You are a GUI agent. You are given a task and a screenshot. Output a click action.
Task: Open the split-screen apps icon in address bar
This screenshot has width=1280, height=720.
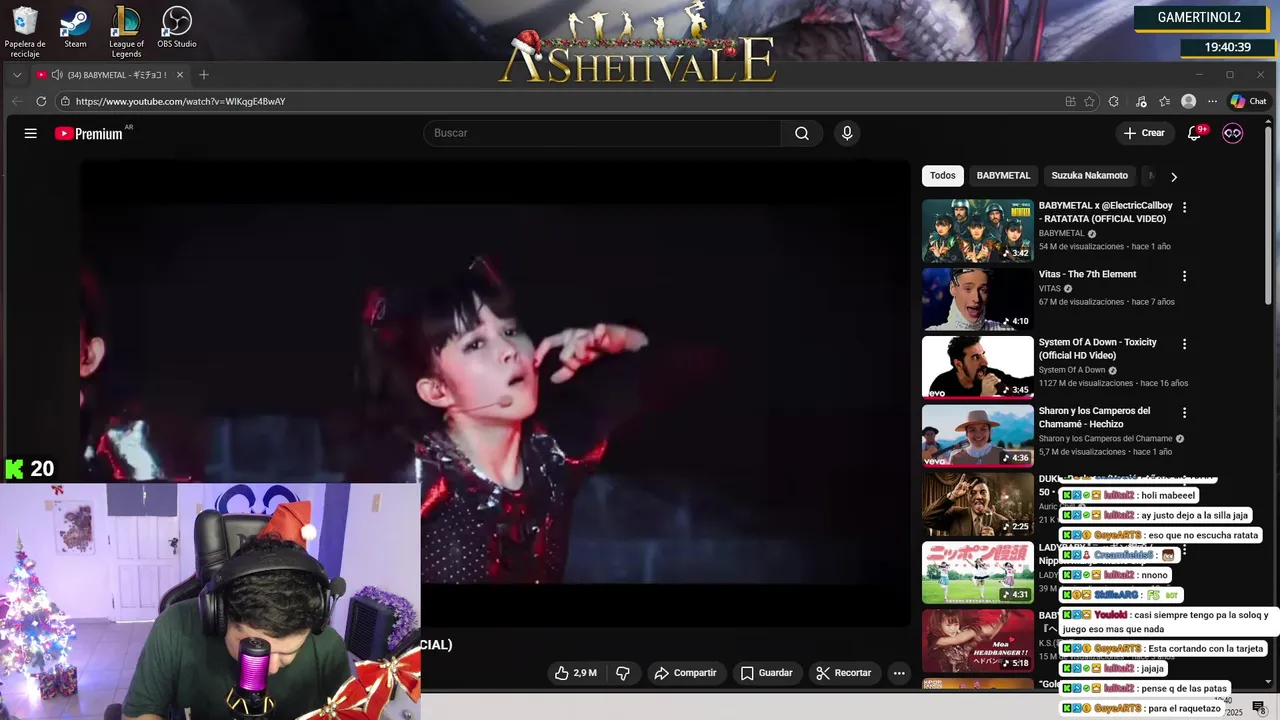pyautogui.click(x=1070, y=101)
